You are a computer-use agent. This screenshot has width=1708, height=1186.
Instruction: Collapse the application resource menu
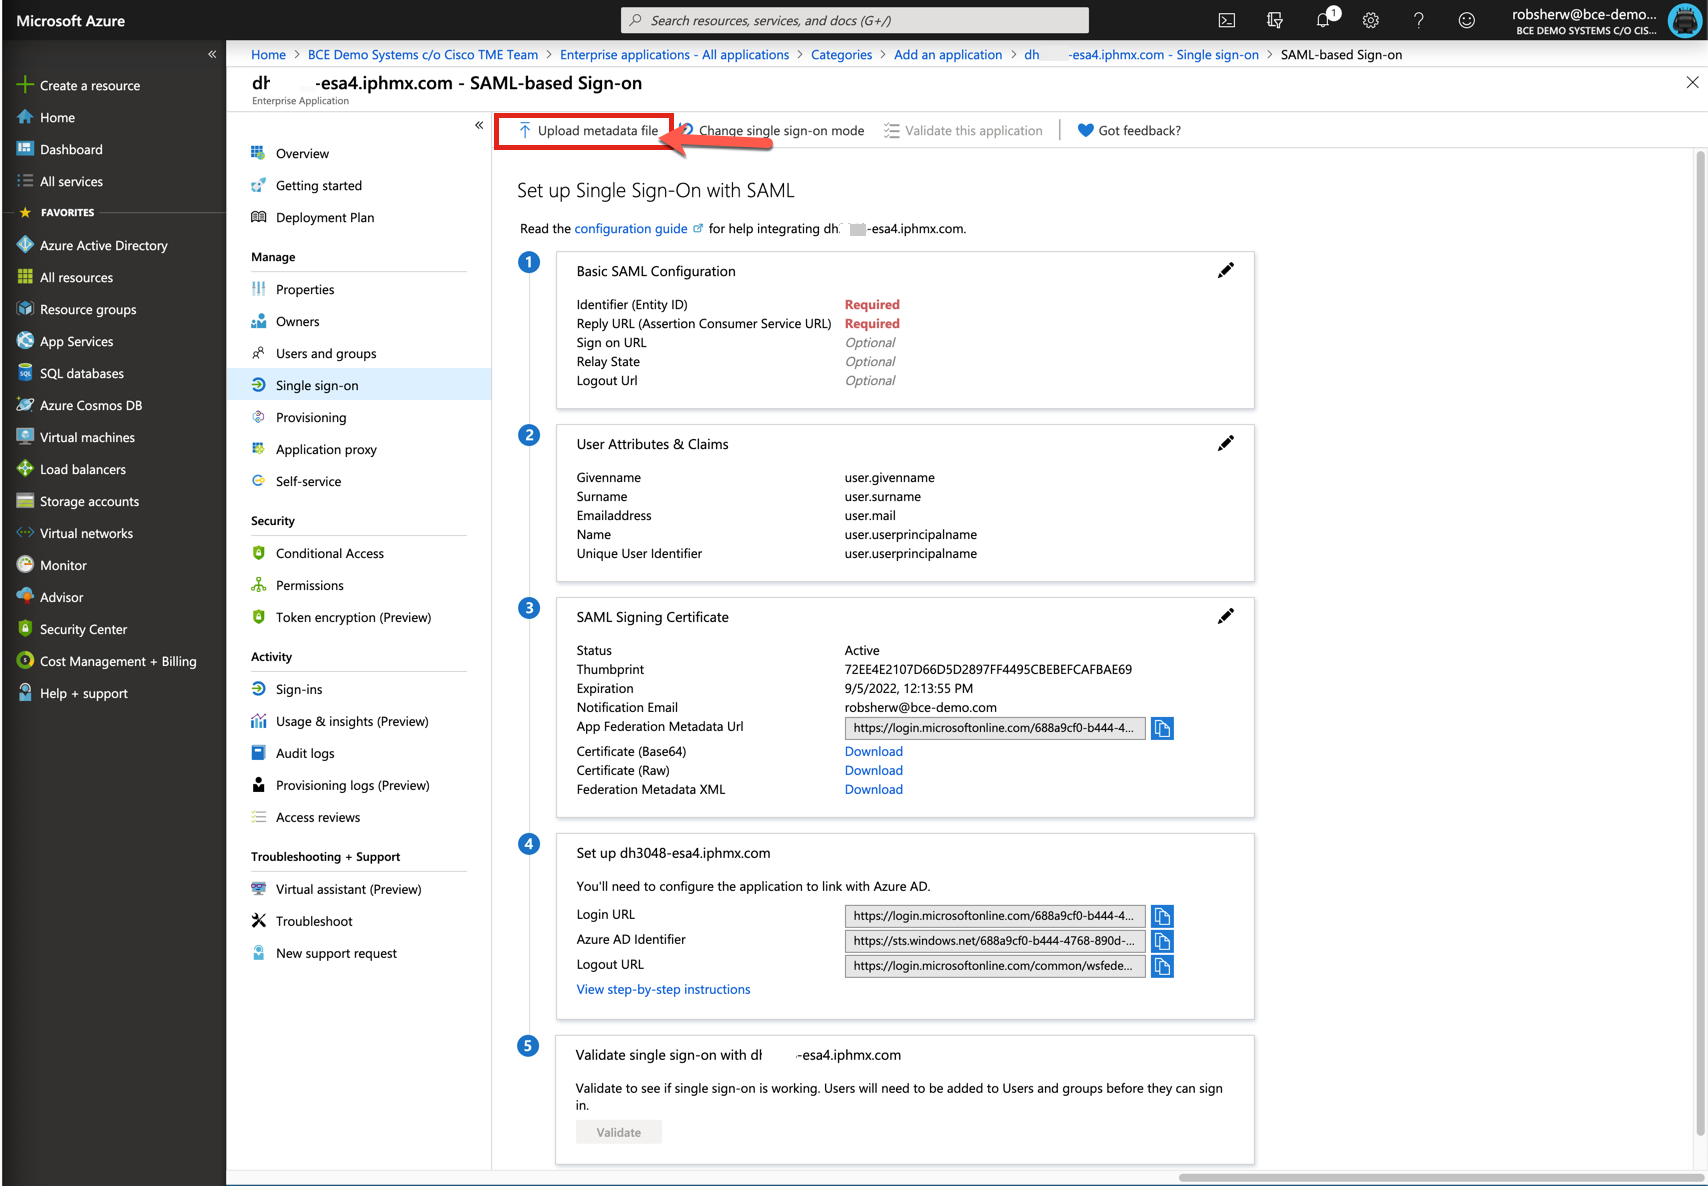click(479, 125)
